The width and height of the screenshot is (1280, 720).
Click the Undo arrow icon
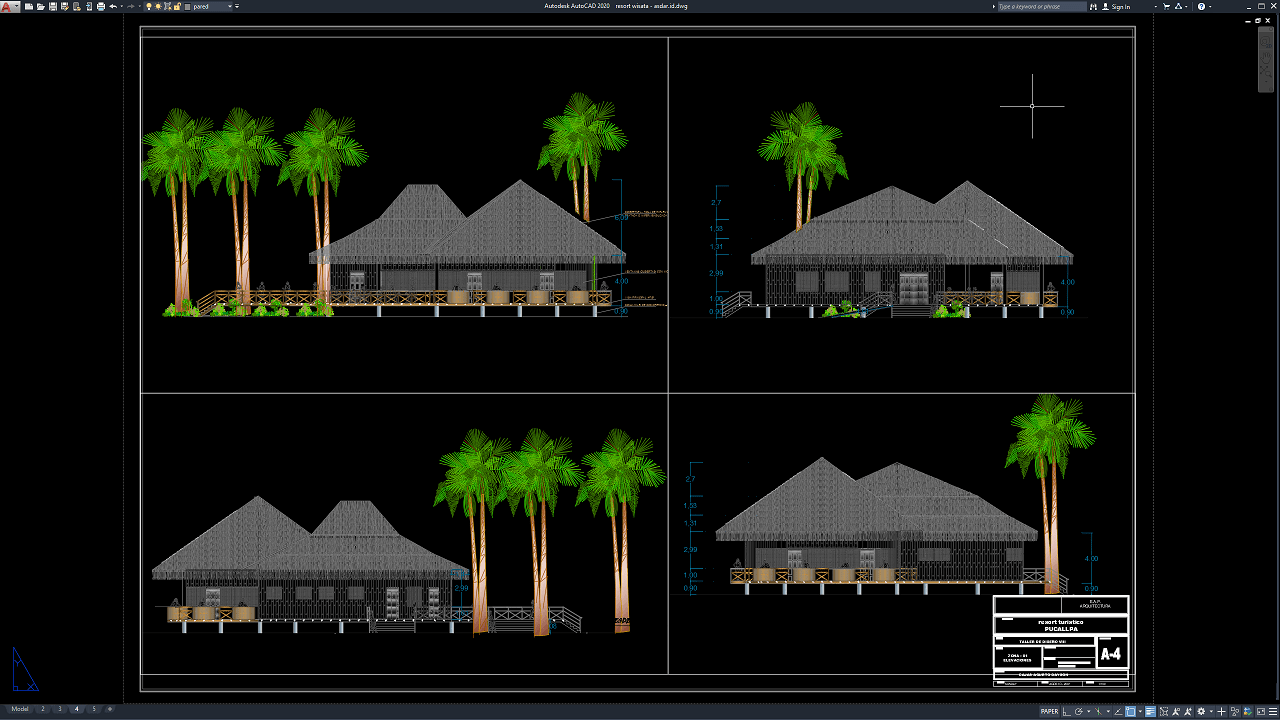113,6
